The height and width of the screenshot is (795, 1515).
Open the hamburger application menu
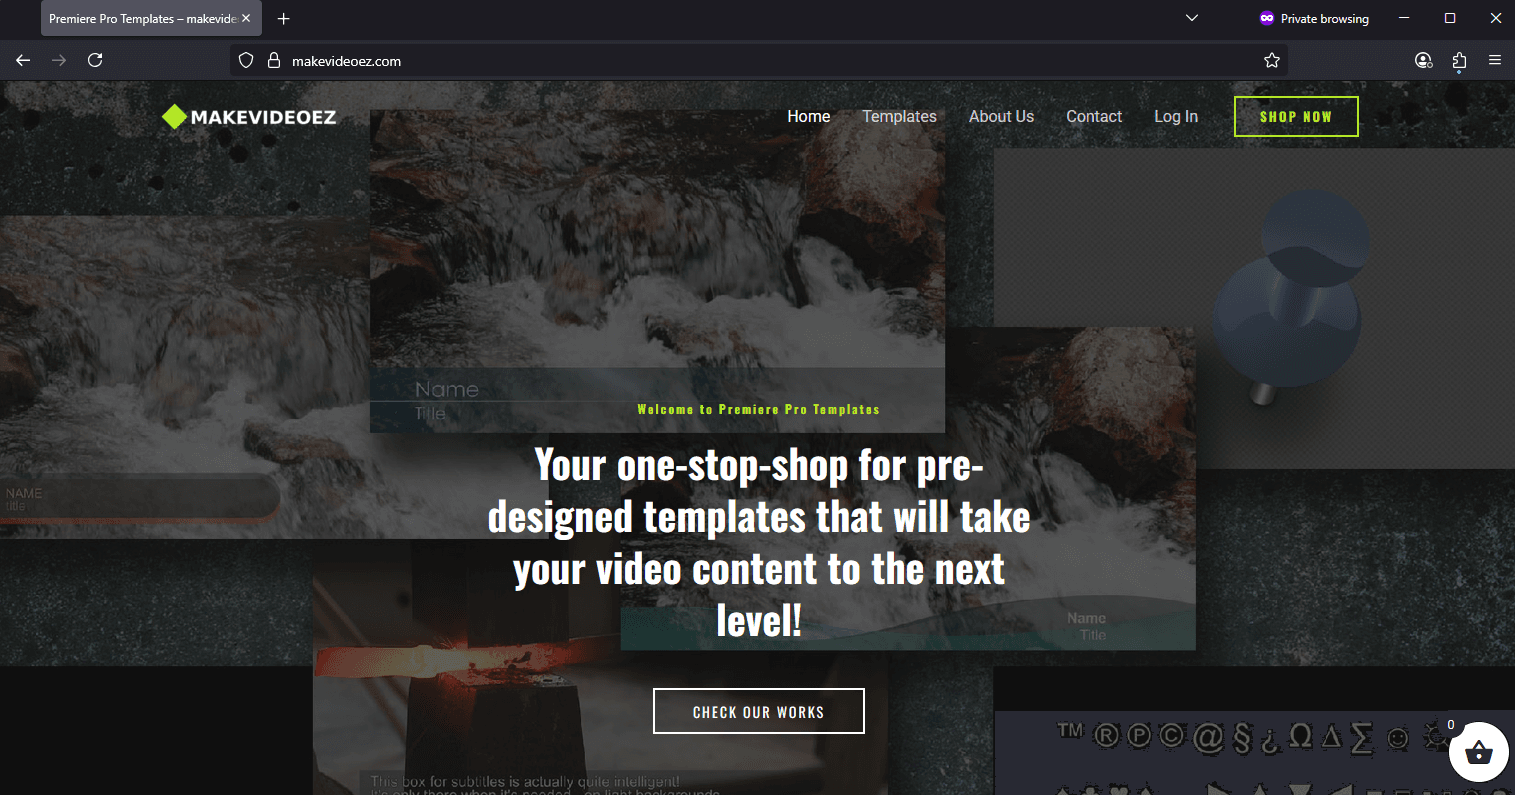tap(1495, 61)
